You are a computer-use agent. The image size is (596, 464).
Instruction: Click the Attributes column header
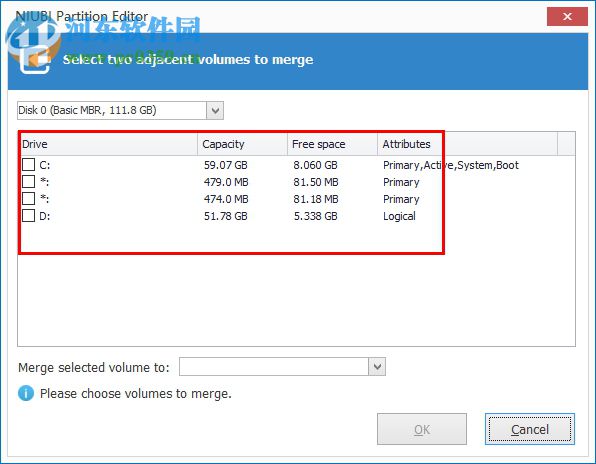tap(468, 144)
